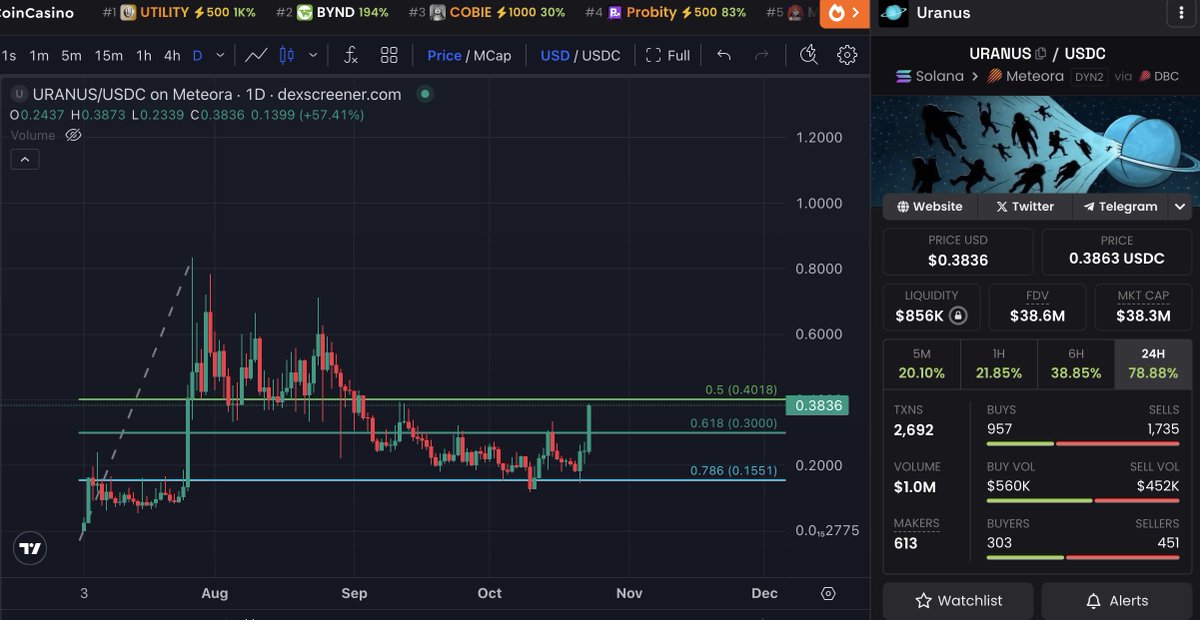
Task: Switch chart to MCap view
Action: 492,55
